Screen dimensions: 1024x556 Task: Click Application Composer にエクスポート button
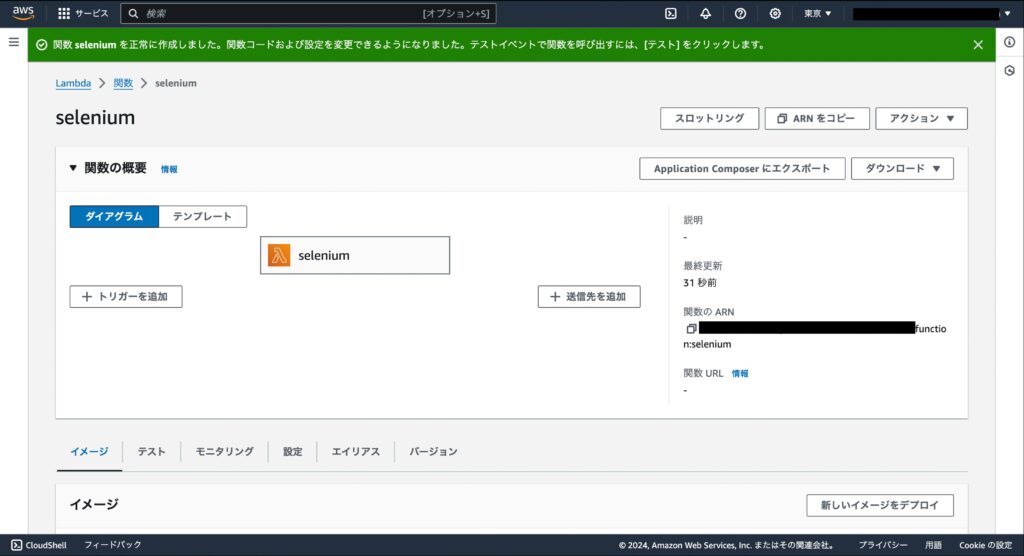tap(742, 169)
